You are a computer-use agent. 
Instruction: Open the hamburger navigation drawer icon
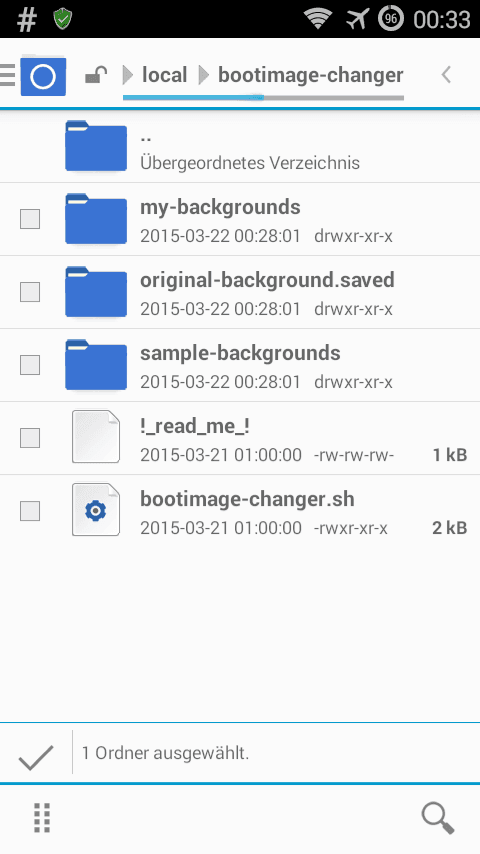click(x=8, y=75)
